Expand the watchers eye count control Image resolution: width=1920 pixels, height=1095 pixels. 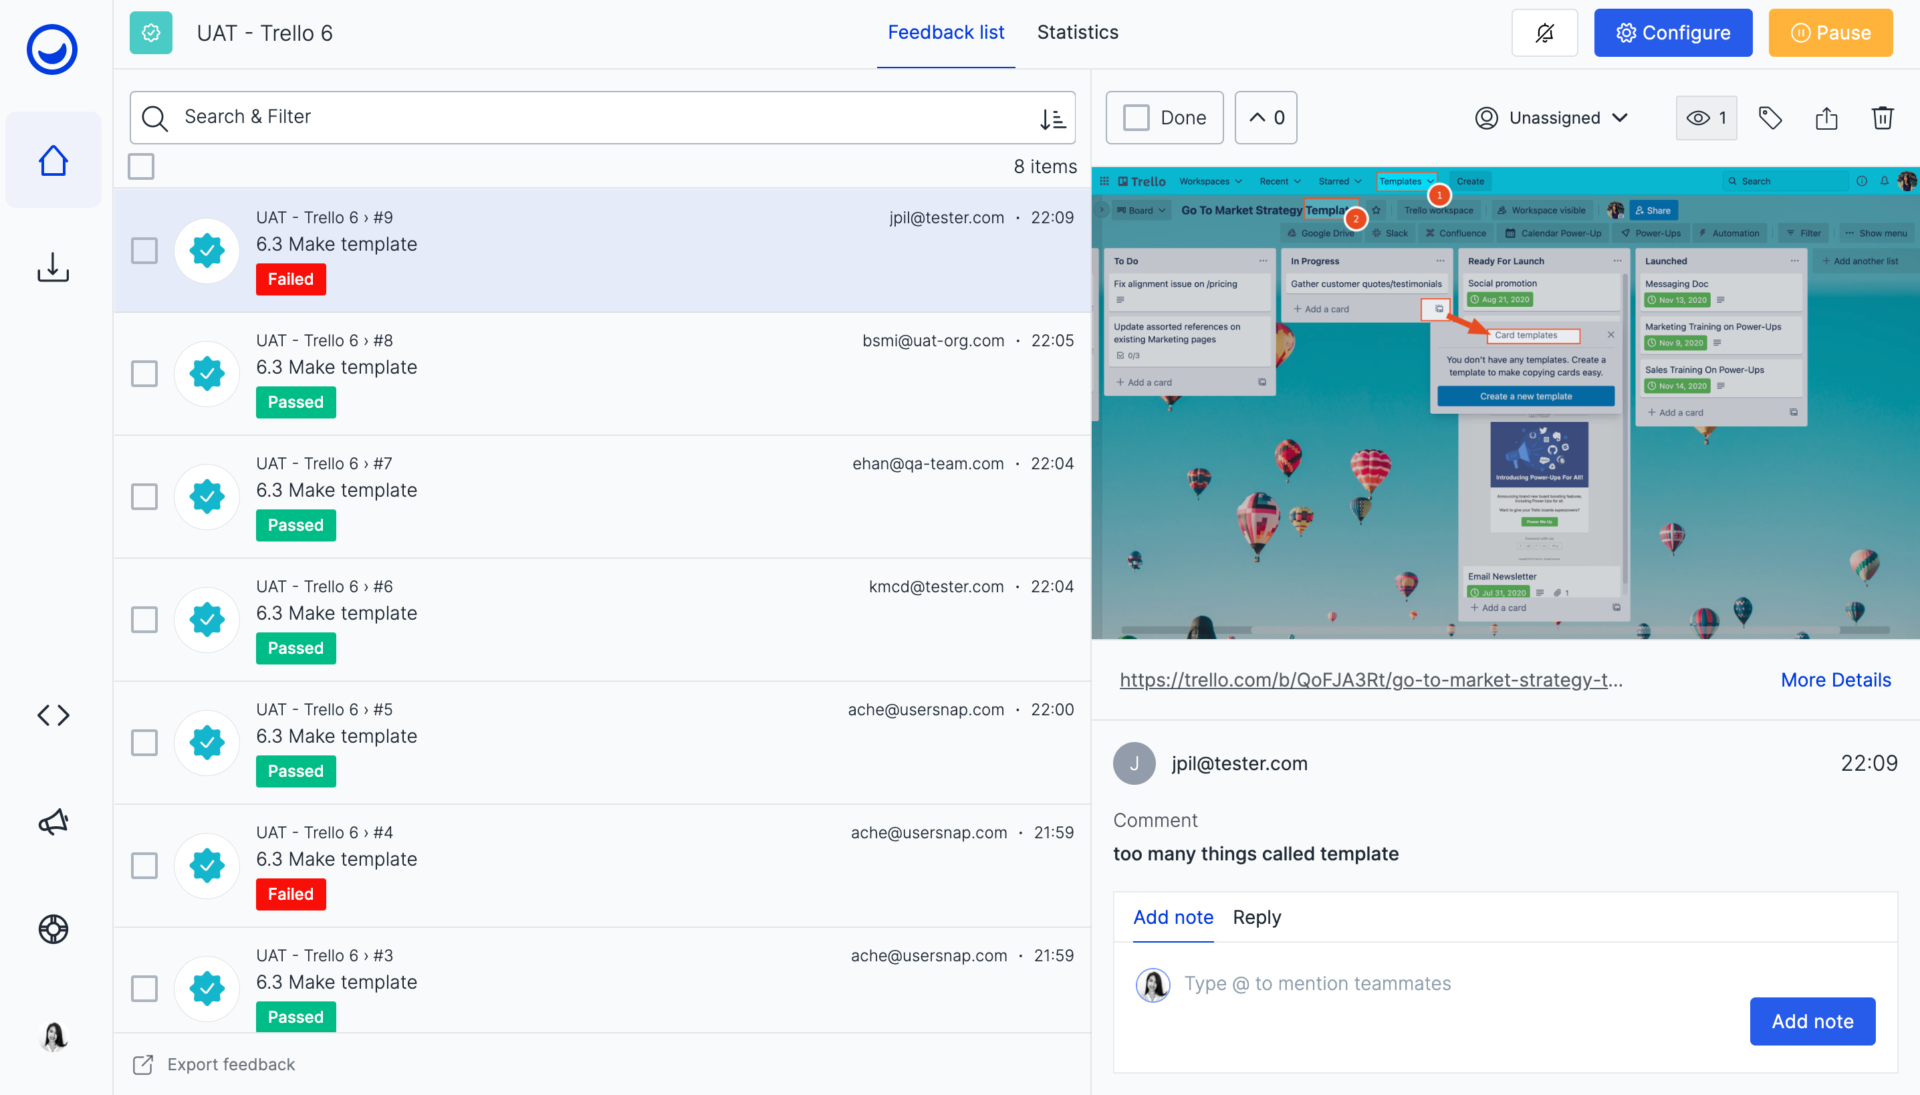point(1706,117)
